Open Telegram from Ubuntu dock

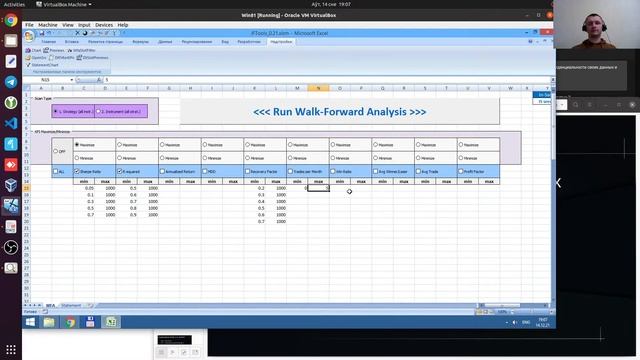pos(11,82)
